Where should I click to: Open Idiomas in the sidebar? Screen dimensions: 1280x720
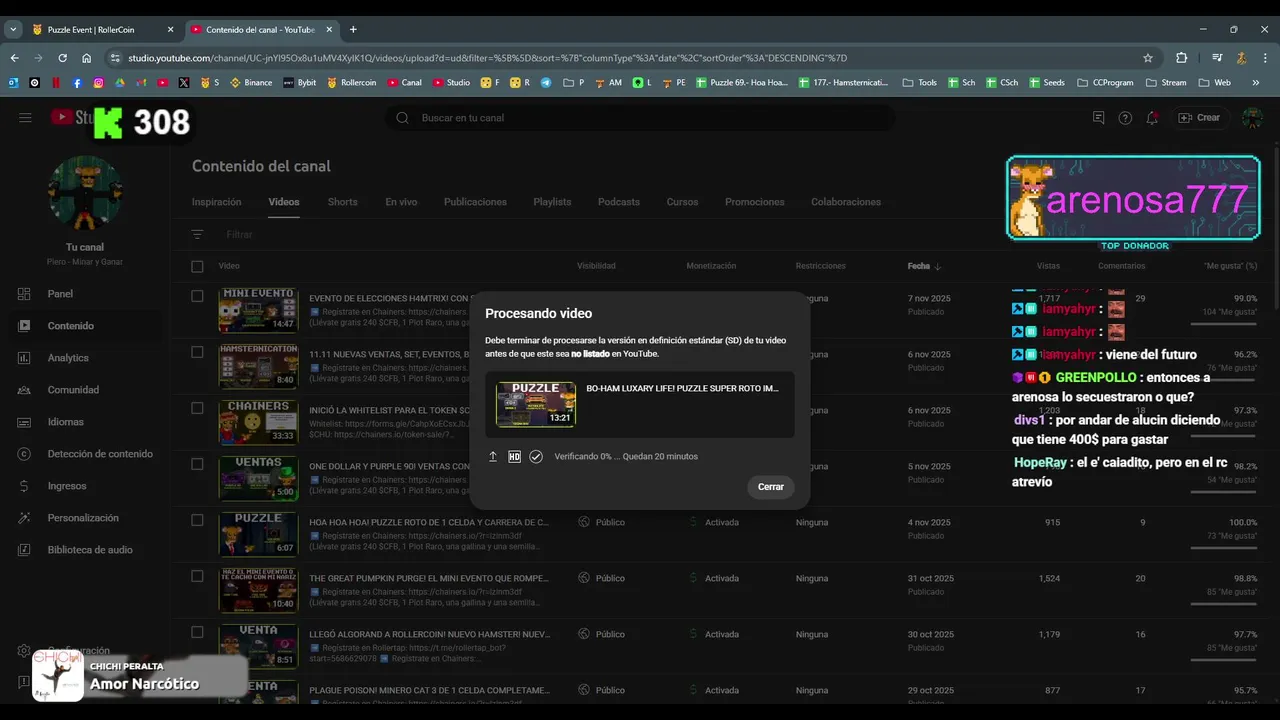tap(85, 422)
